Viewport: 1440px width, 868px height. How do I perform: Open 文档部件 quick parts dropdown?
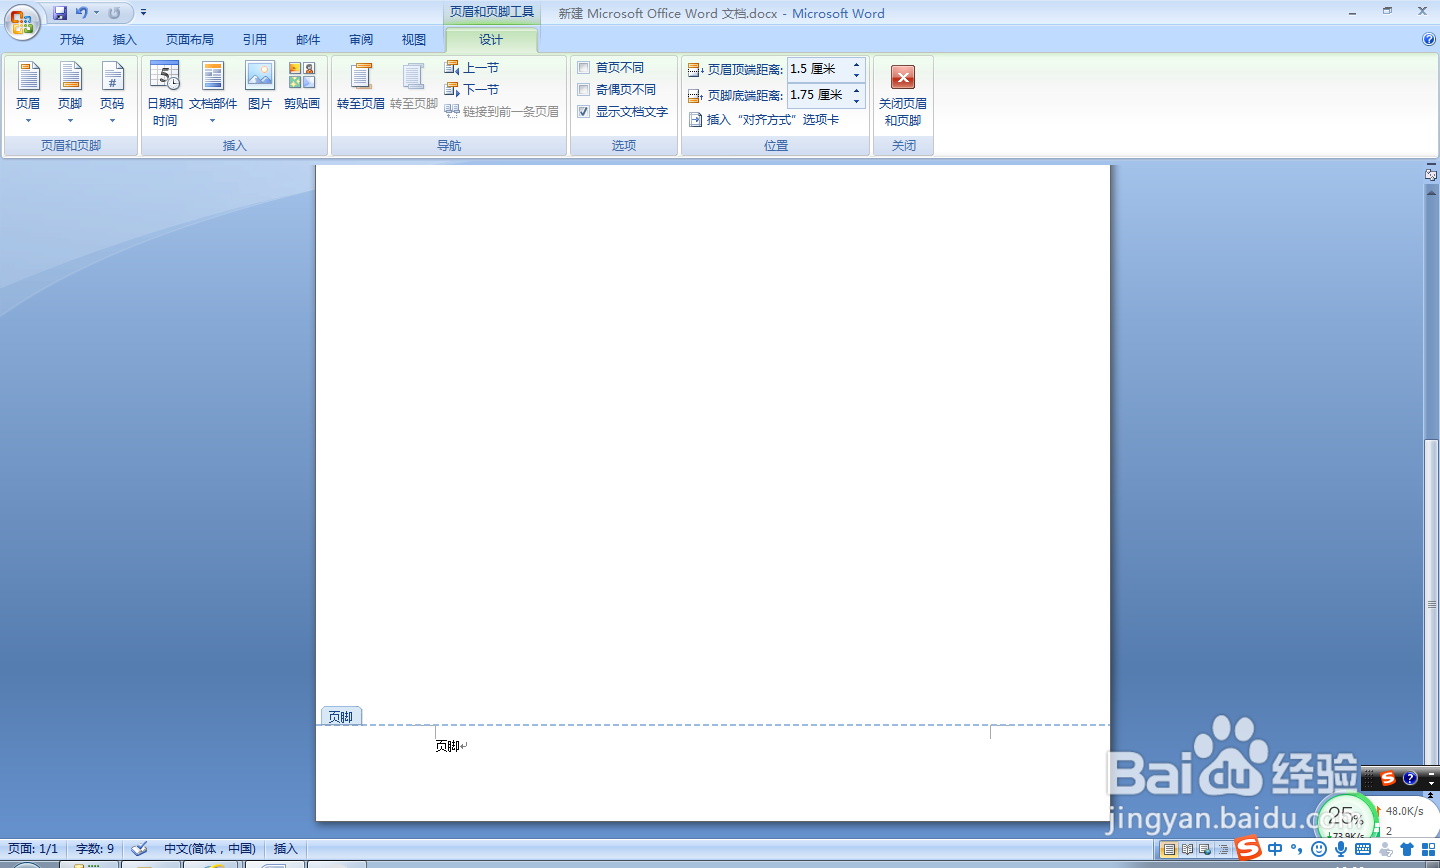(x=213, y=94)
